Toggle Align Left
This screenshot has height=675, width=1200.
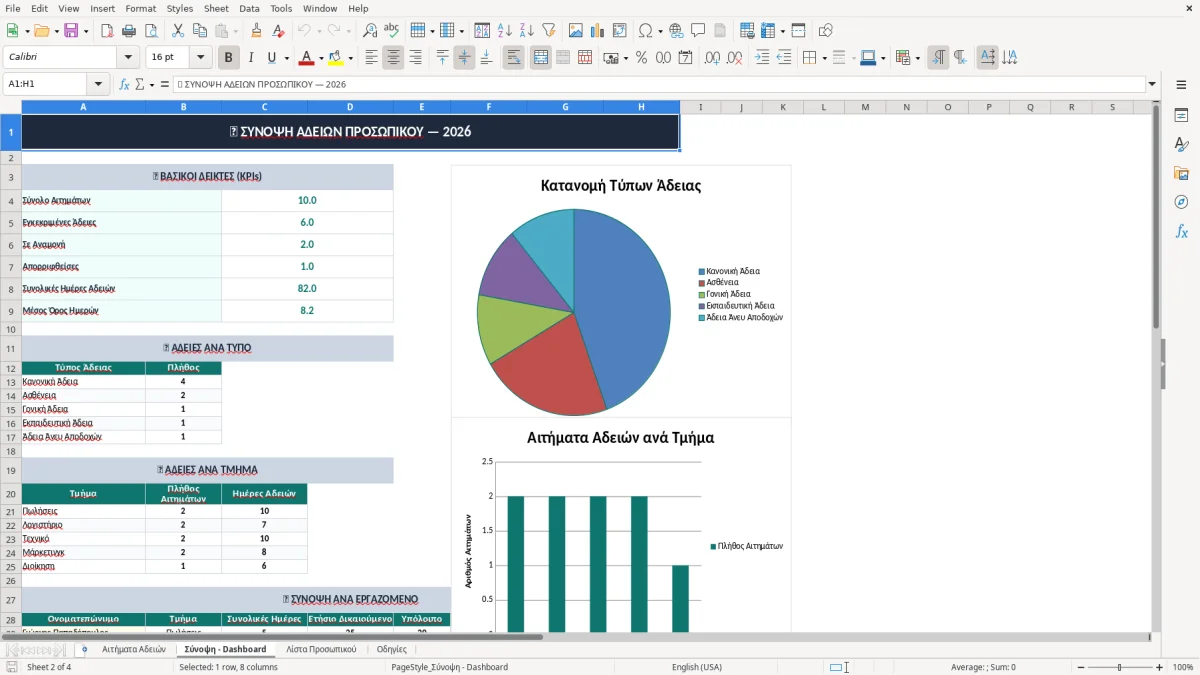(x=371, y=58)
